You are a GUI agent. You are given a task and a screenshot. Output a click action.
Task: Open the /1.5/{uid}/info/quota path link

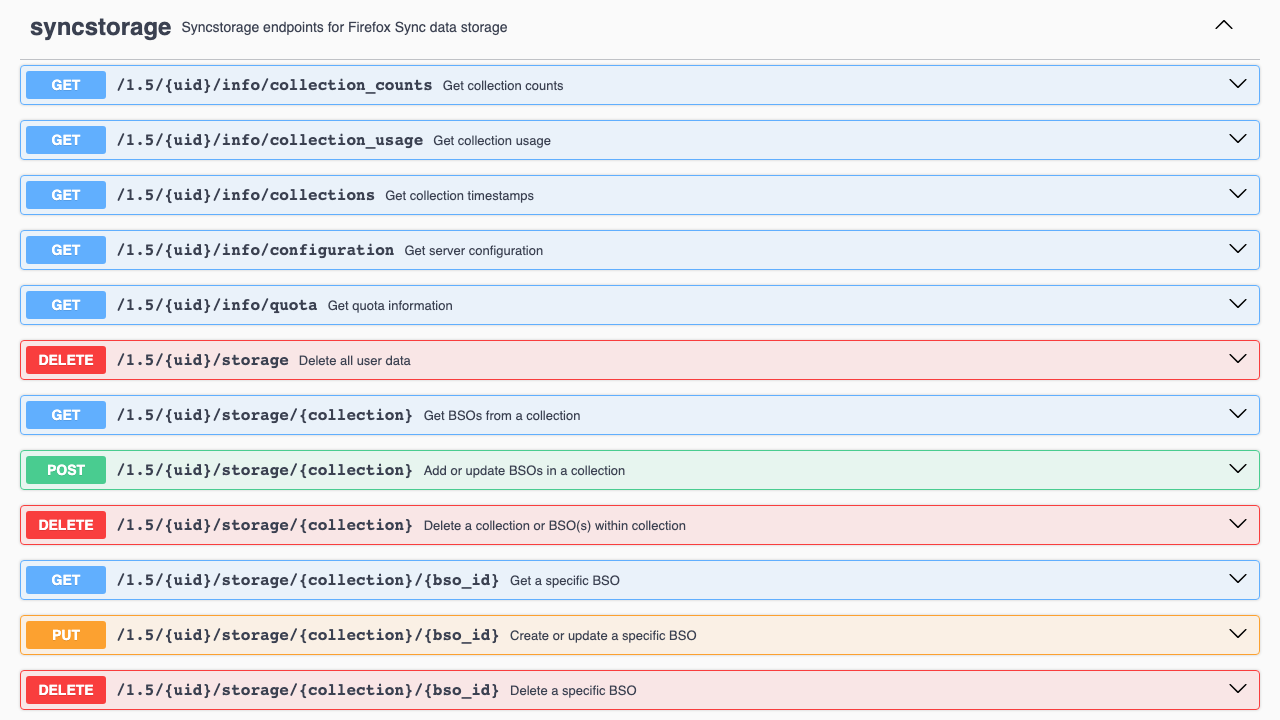click(x=217, y=305)
